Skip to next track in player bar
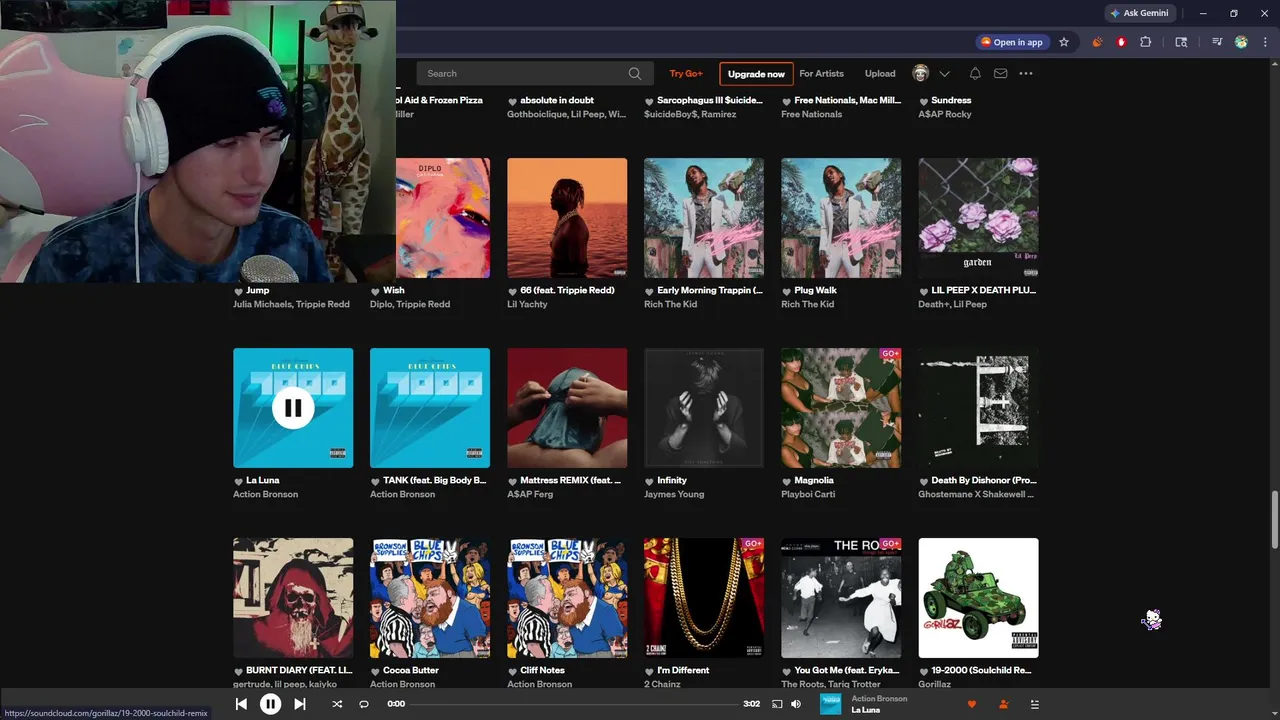The height and width of the screenshot is (720, 1280). click(x=299, y=704)
